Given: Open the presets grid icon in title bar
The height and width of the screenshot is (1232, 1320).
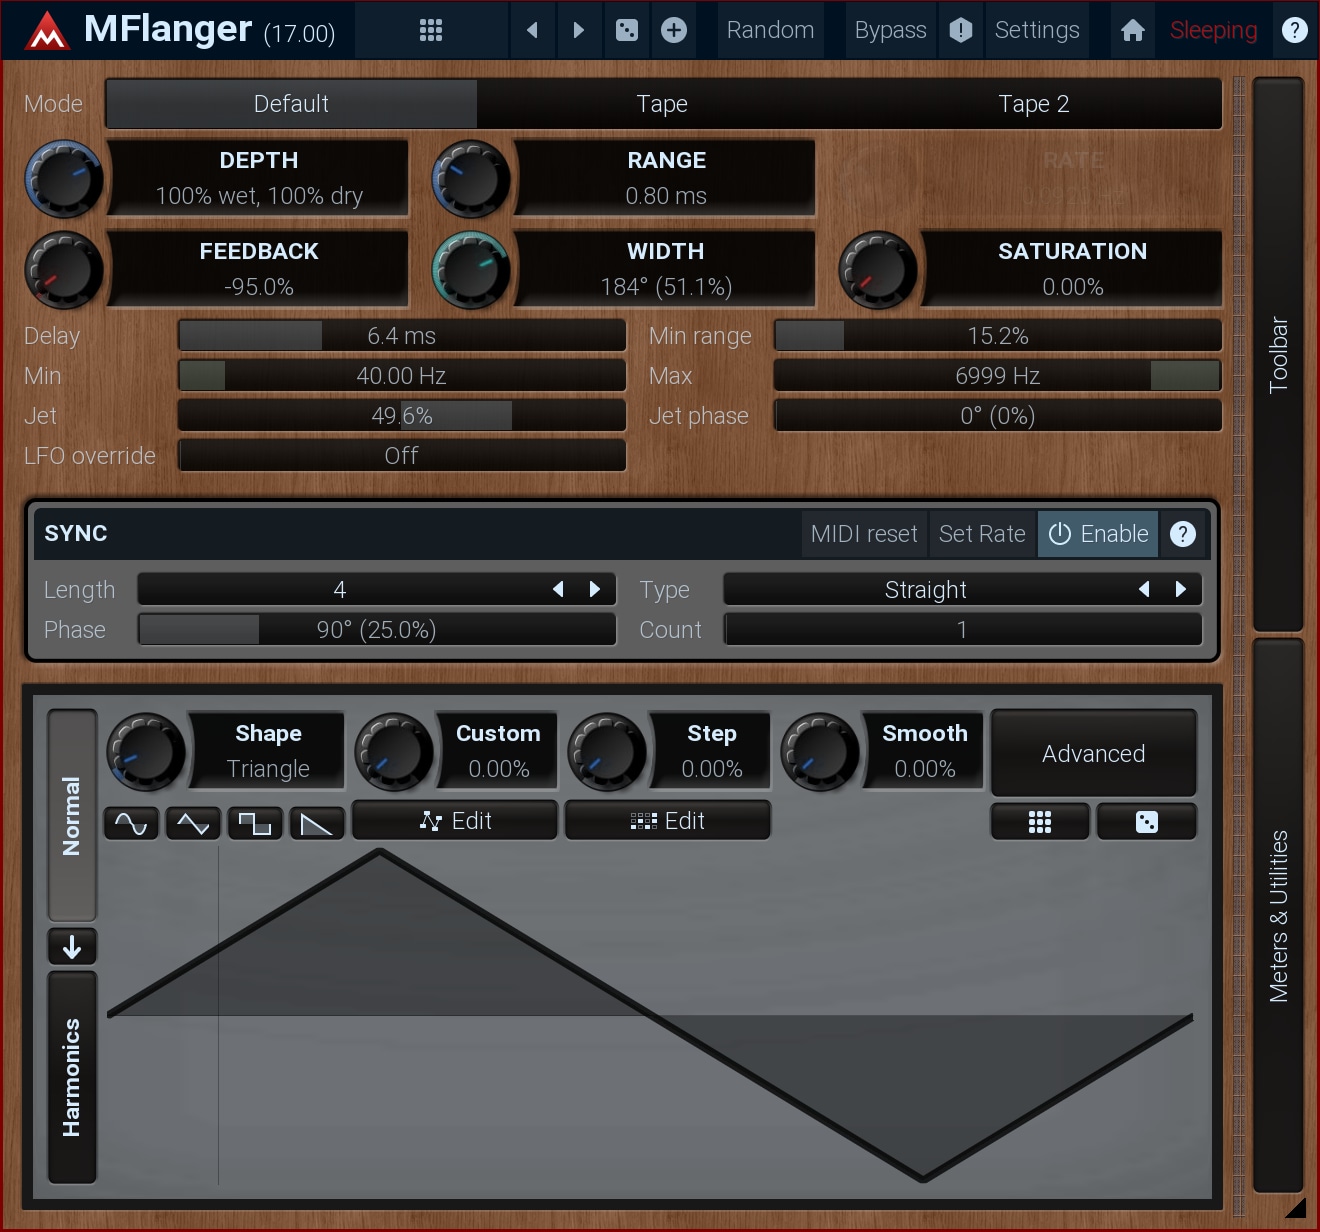Looking at the screenshot, I should click(431, 30).
